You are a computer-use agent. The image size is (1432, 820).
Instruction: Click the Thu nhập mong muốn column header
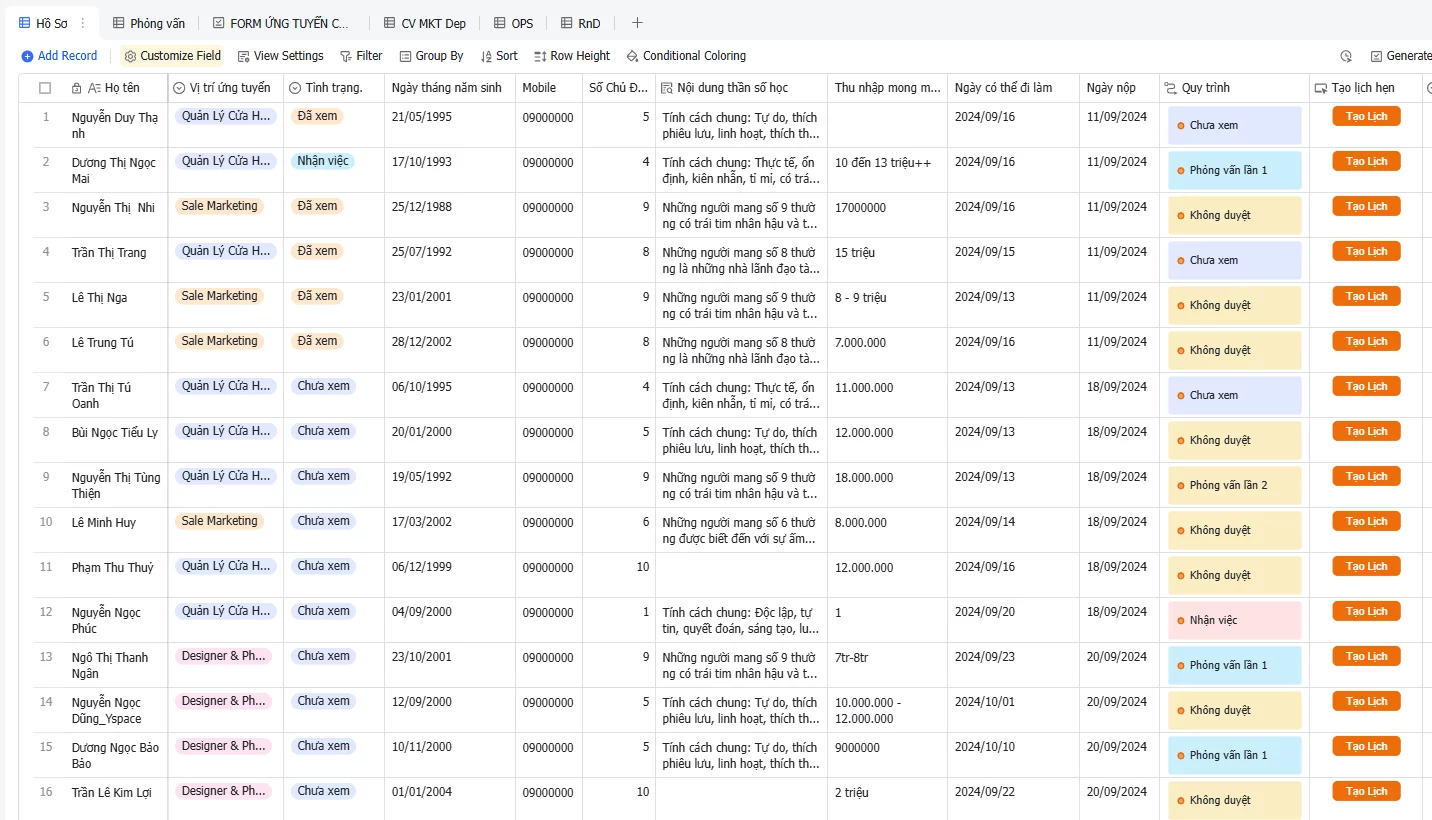(x=887, y=88)
